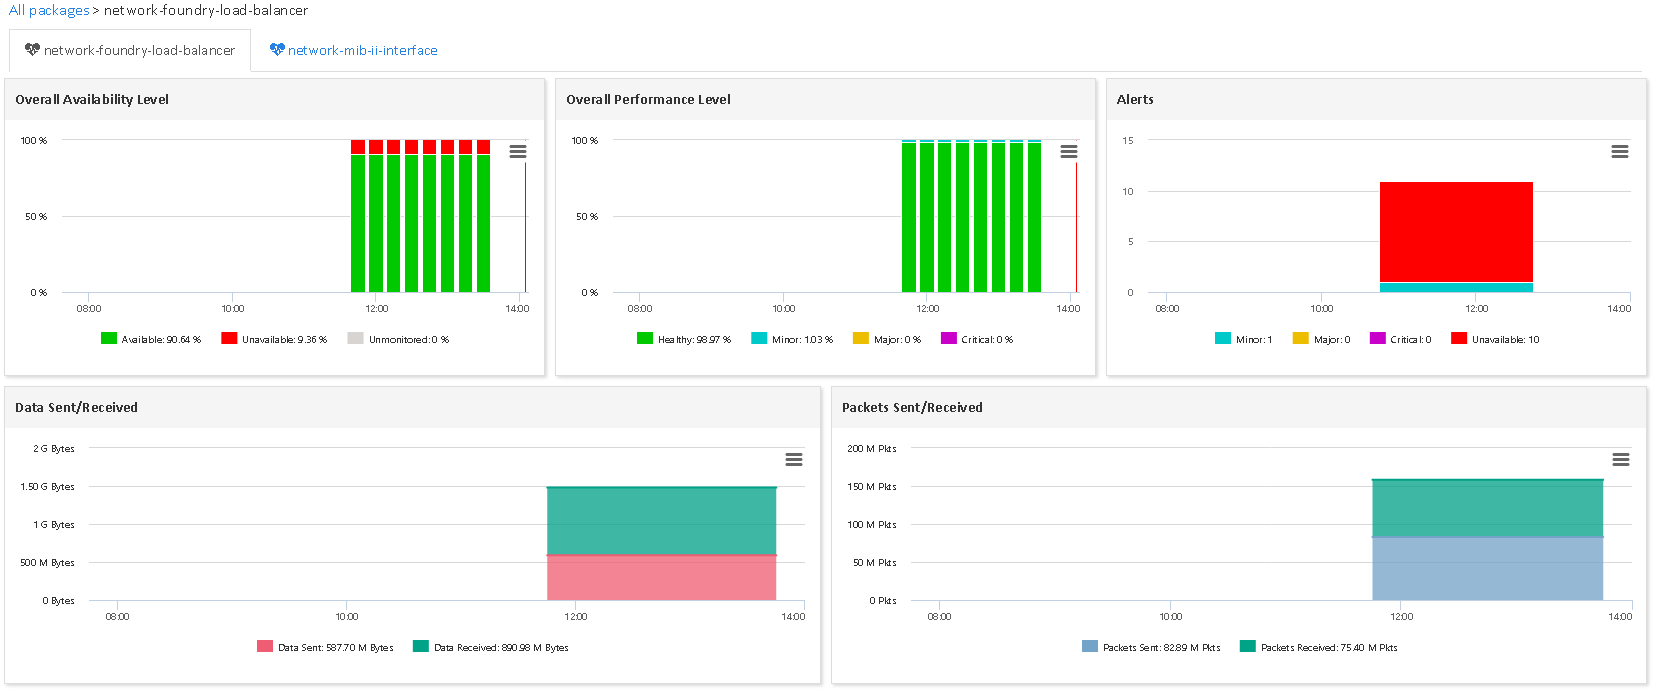
Task: Open the Overall Availability Level chart menu
Action: pyautogui.click(x=518, y=152)
